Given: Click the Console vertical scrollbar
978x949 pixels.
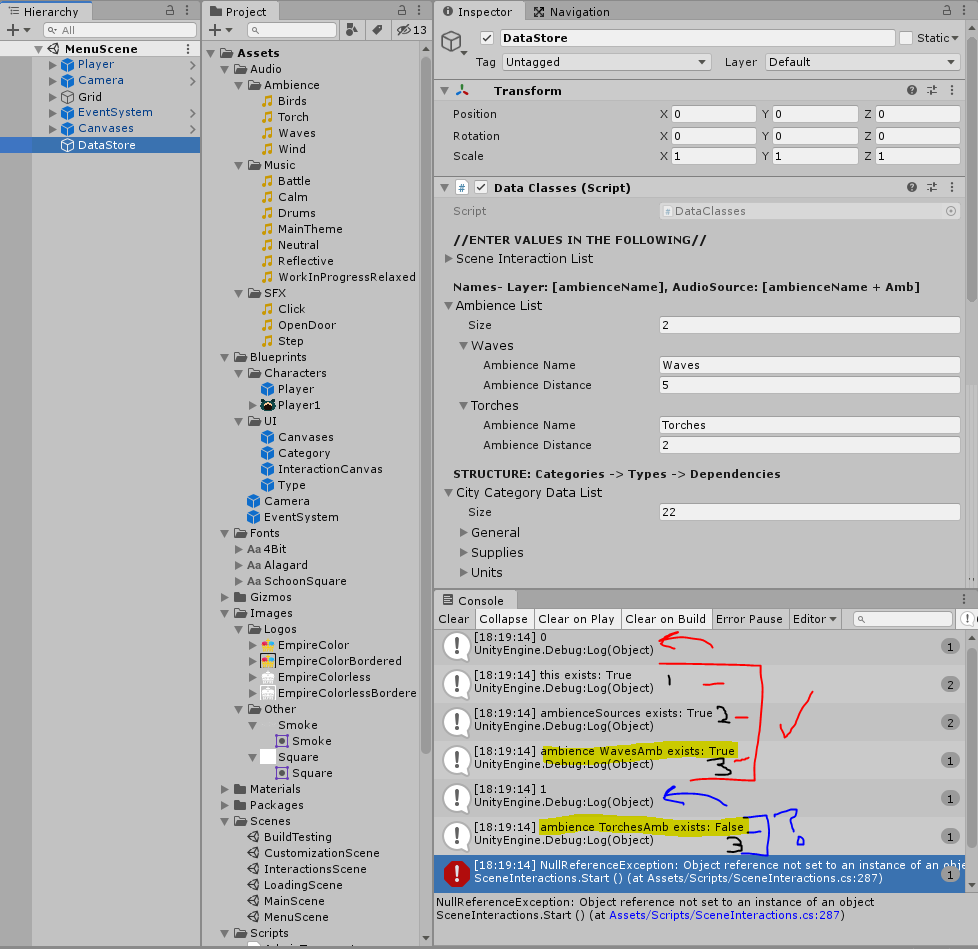Looking at the screenshot, I should click(x=971, y=748).
